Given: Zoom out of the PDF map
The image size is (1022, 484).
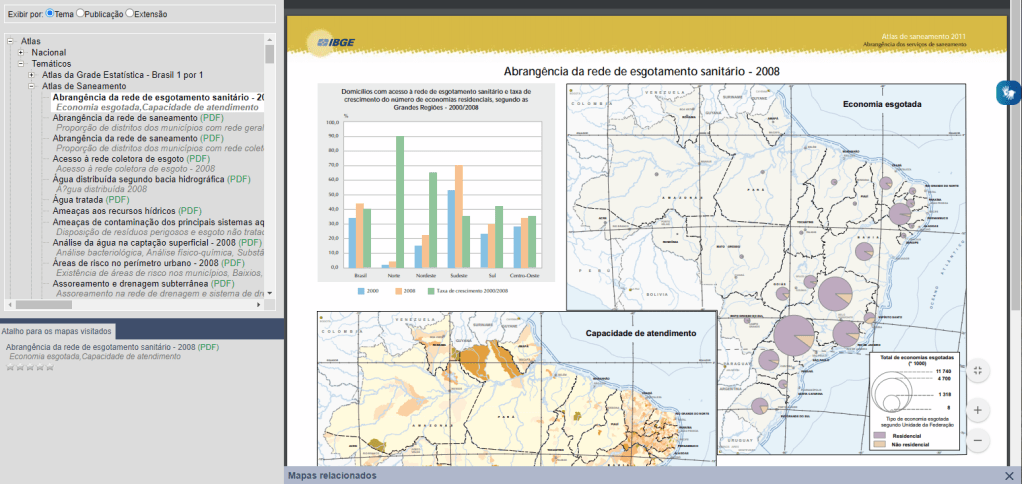Looking at the screenshot, I should coord(977,440).
